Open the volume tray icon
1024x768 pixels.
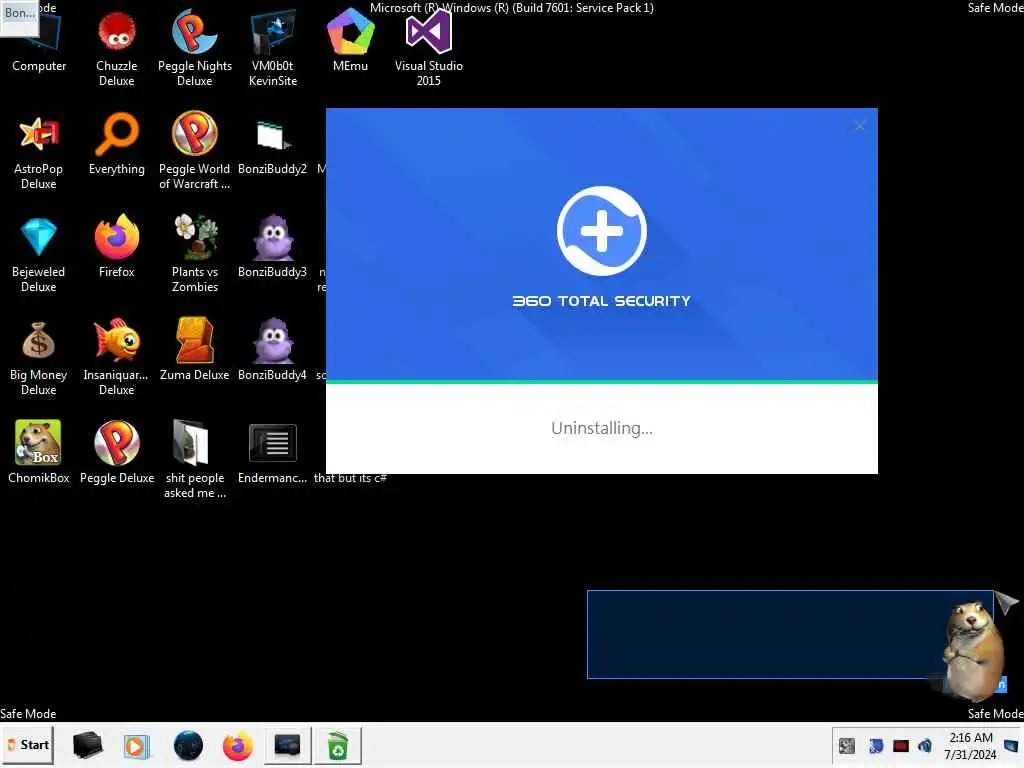click(925, 746)
